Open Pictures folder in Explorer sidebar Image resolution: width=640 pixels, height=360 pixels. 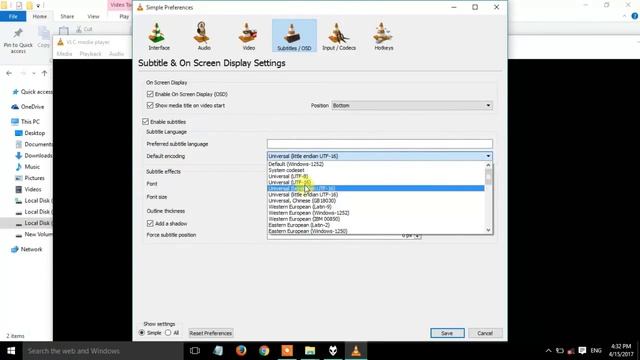pyautogui.click(x=30, y=178)
